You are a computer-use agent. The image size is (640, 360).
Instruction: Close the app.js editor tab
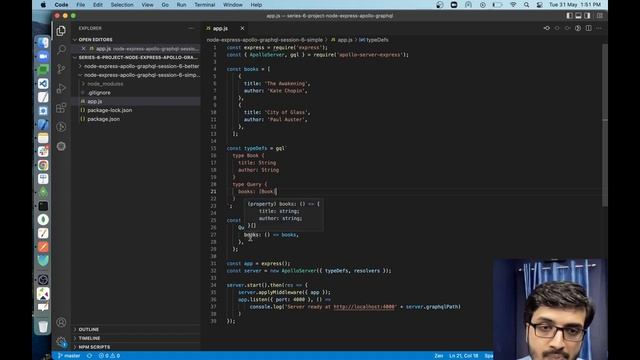[242, 28]
